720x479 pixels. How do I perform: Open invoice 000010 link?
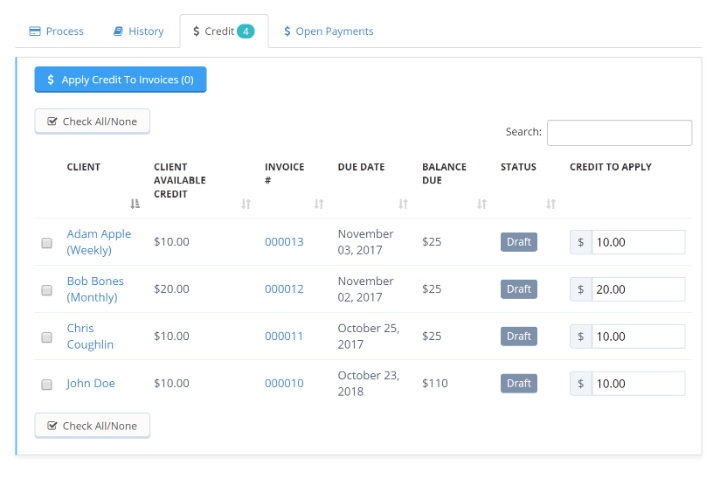(x=284, y=383)
